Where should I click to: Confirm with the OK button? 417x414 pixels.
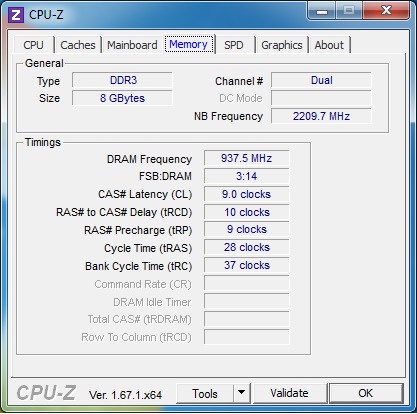click(366, 393)
